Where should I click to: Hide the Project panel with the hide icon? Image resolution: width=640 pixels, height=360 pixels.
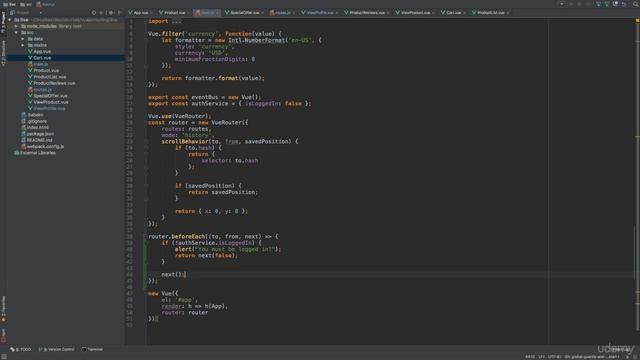click(119, 13)
